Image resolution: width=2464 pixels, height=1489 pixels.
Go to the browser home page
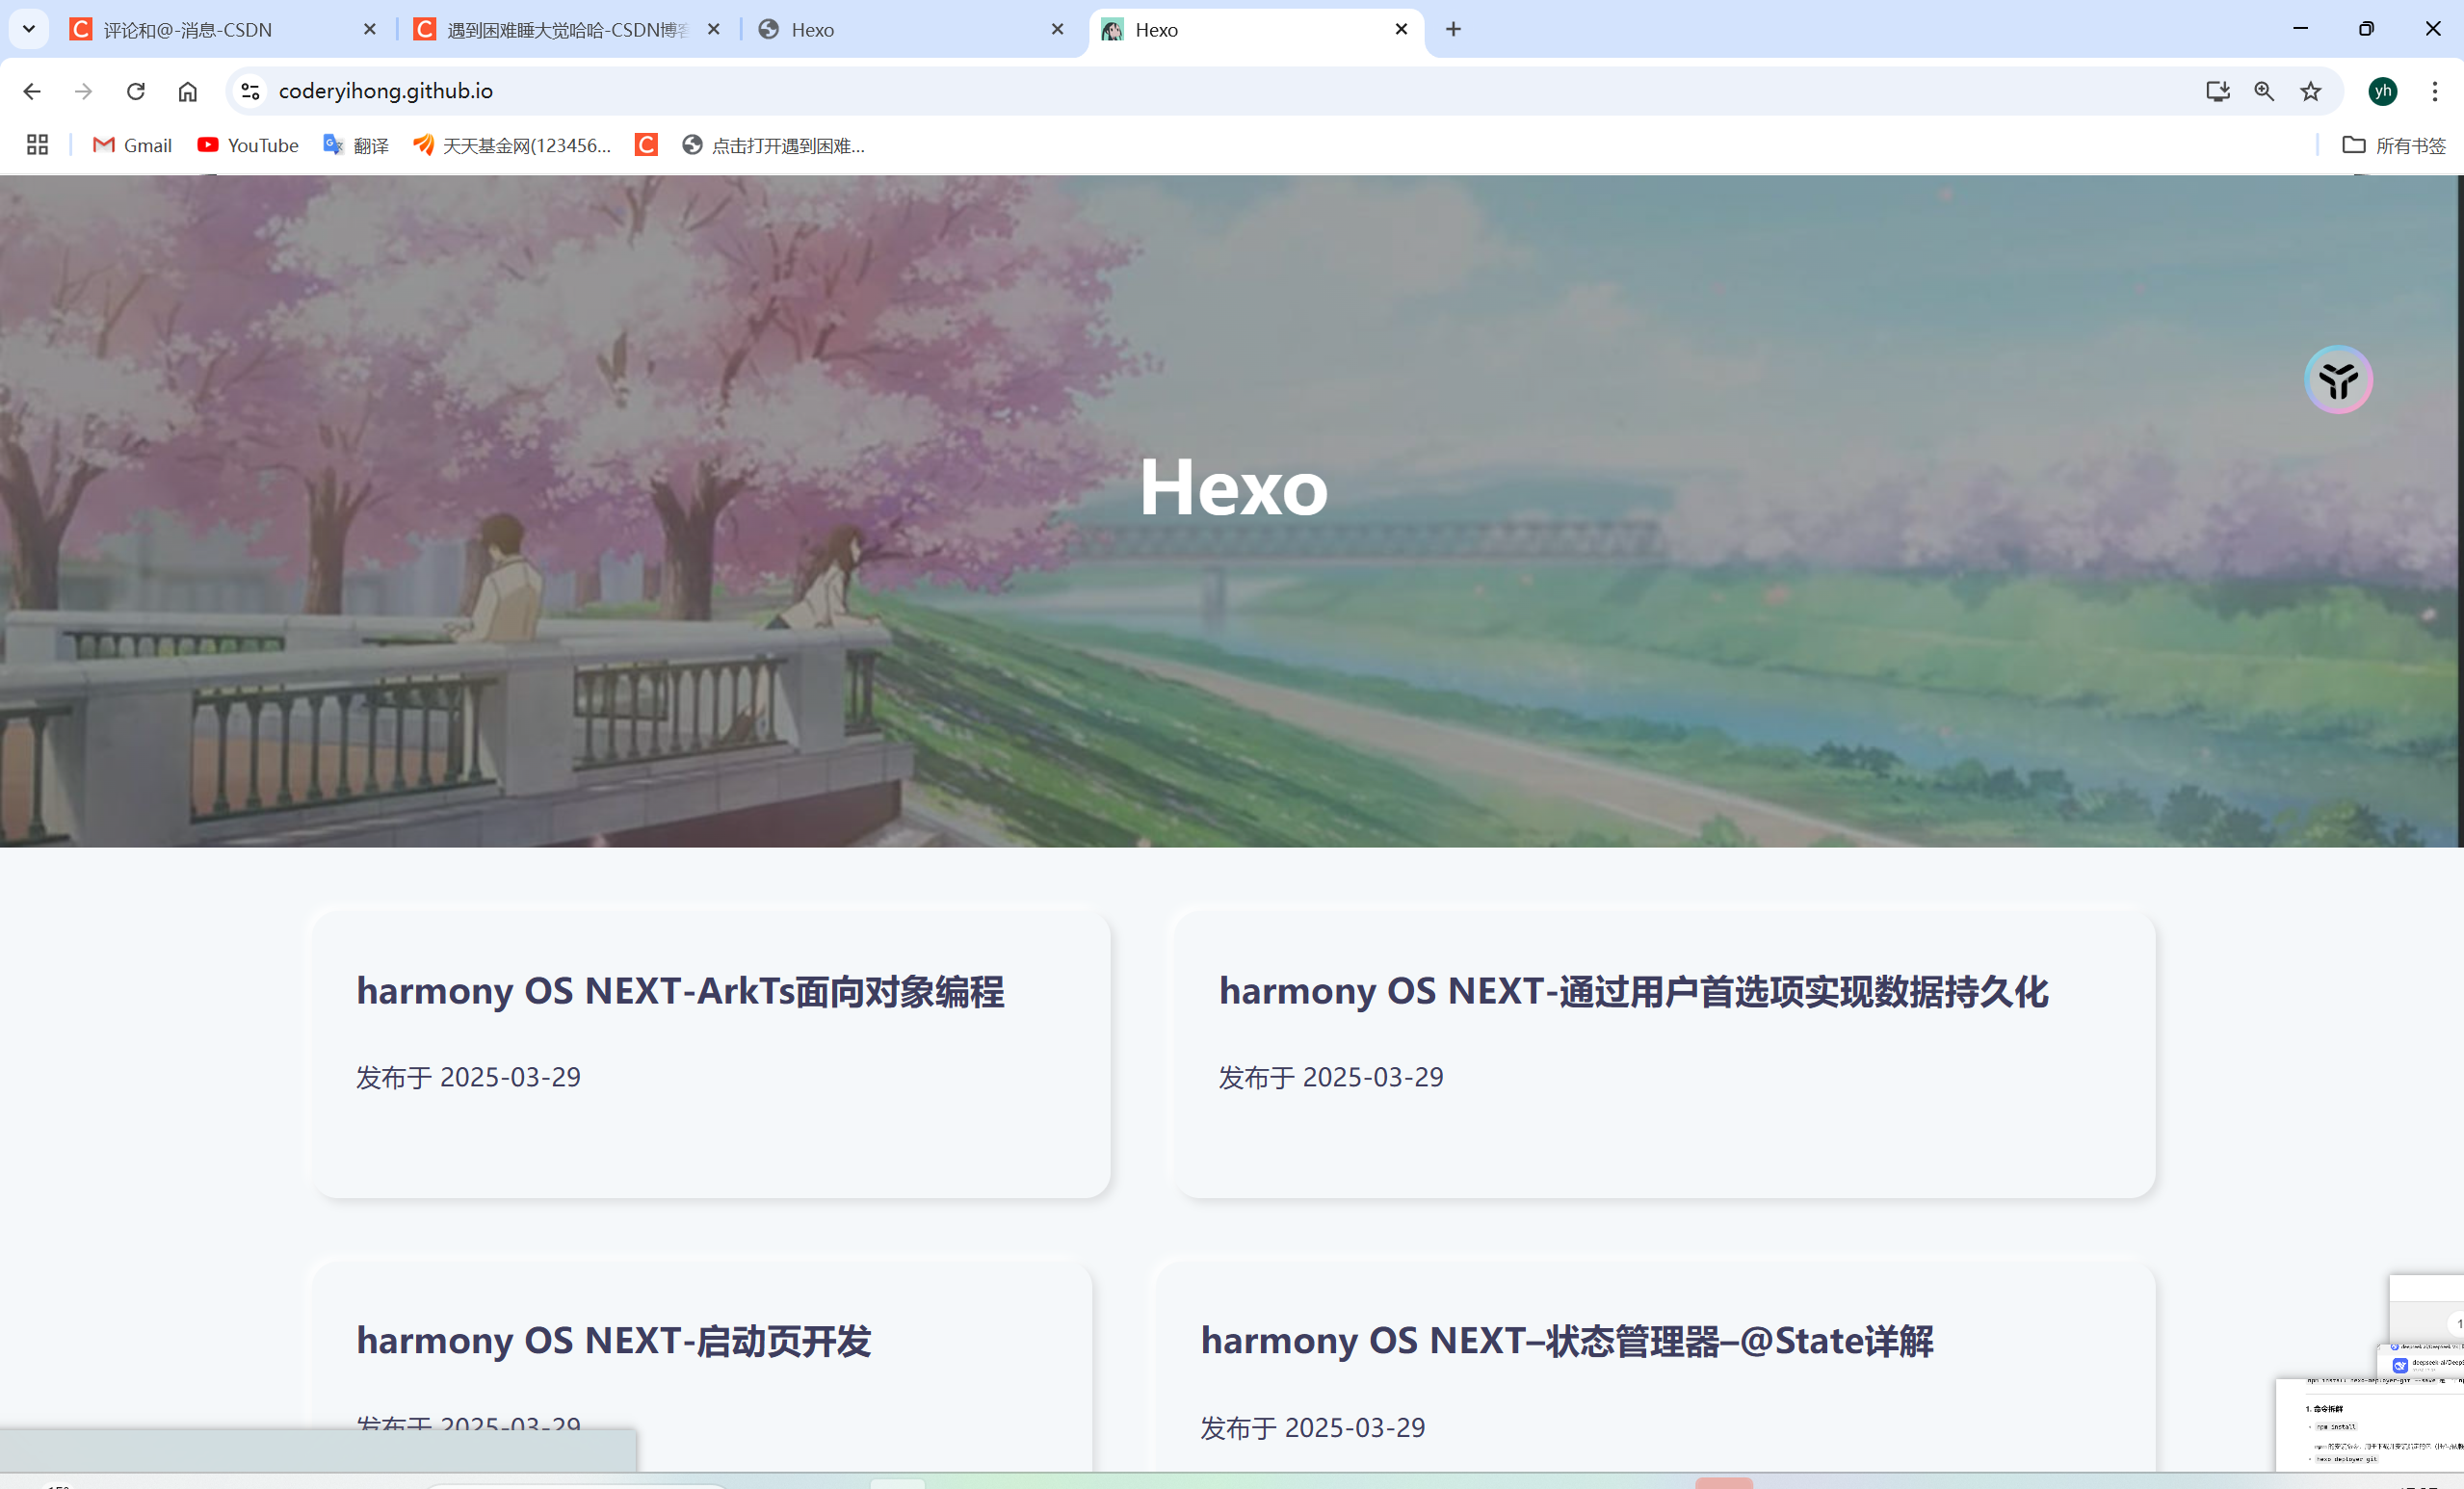pos(188,91)
